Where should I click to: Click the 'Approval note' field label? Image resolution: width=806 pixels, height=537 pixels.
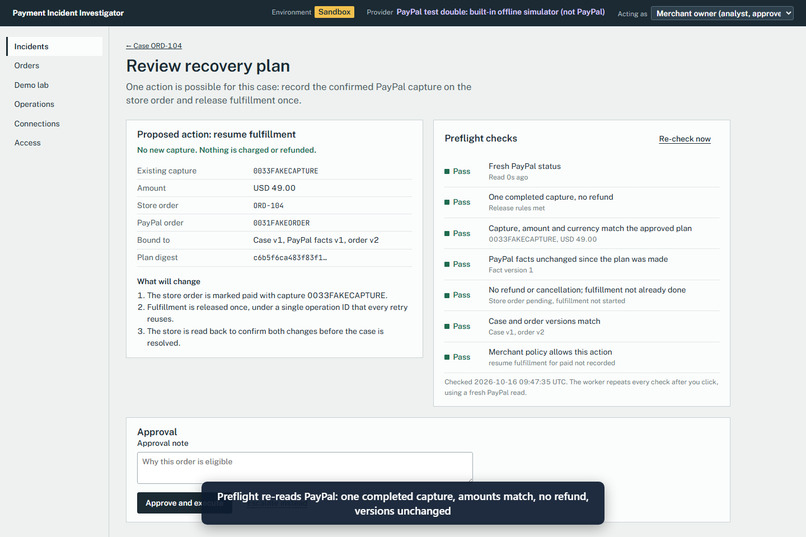pyautogui.click(x=162, y=443)
